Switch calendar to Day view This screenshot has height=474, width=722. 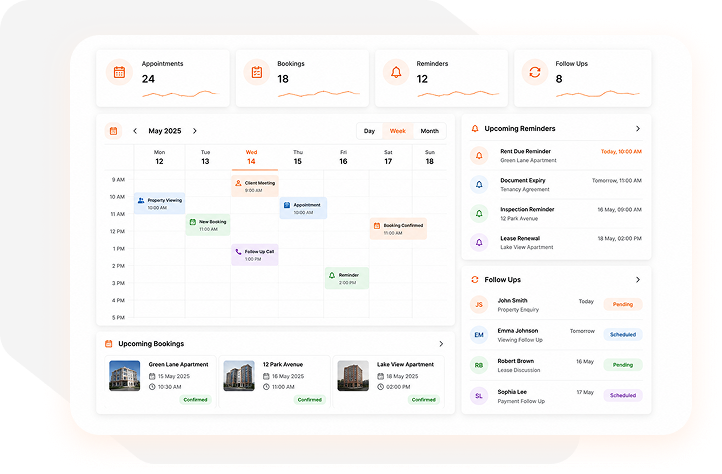pyautogui.click(x=369, y=131)
